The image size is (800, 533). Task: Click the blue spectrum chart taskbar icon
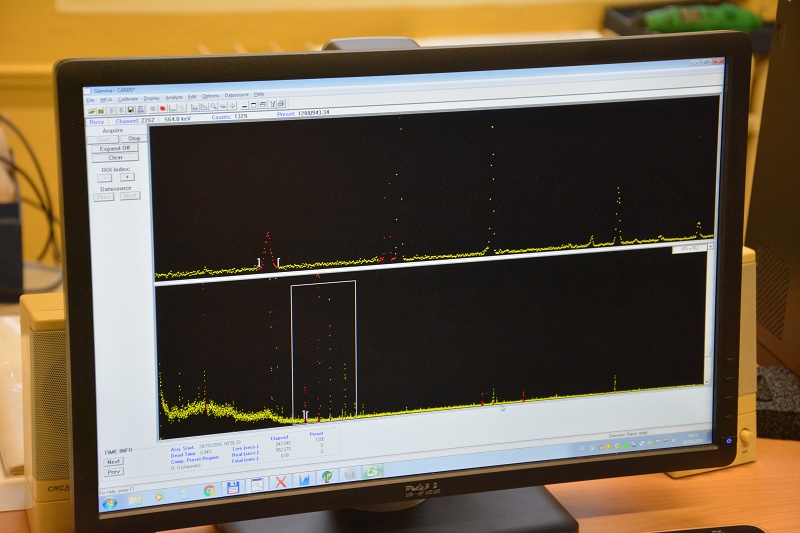pyautogui.click(x=304, y=479)
